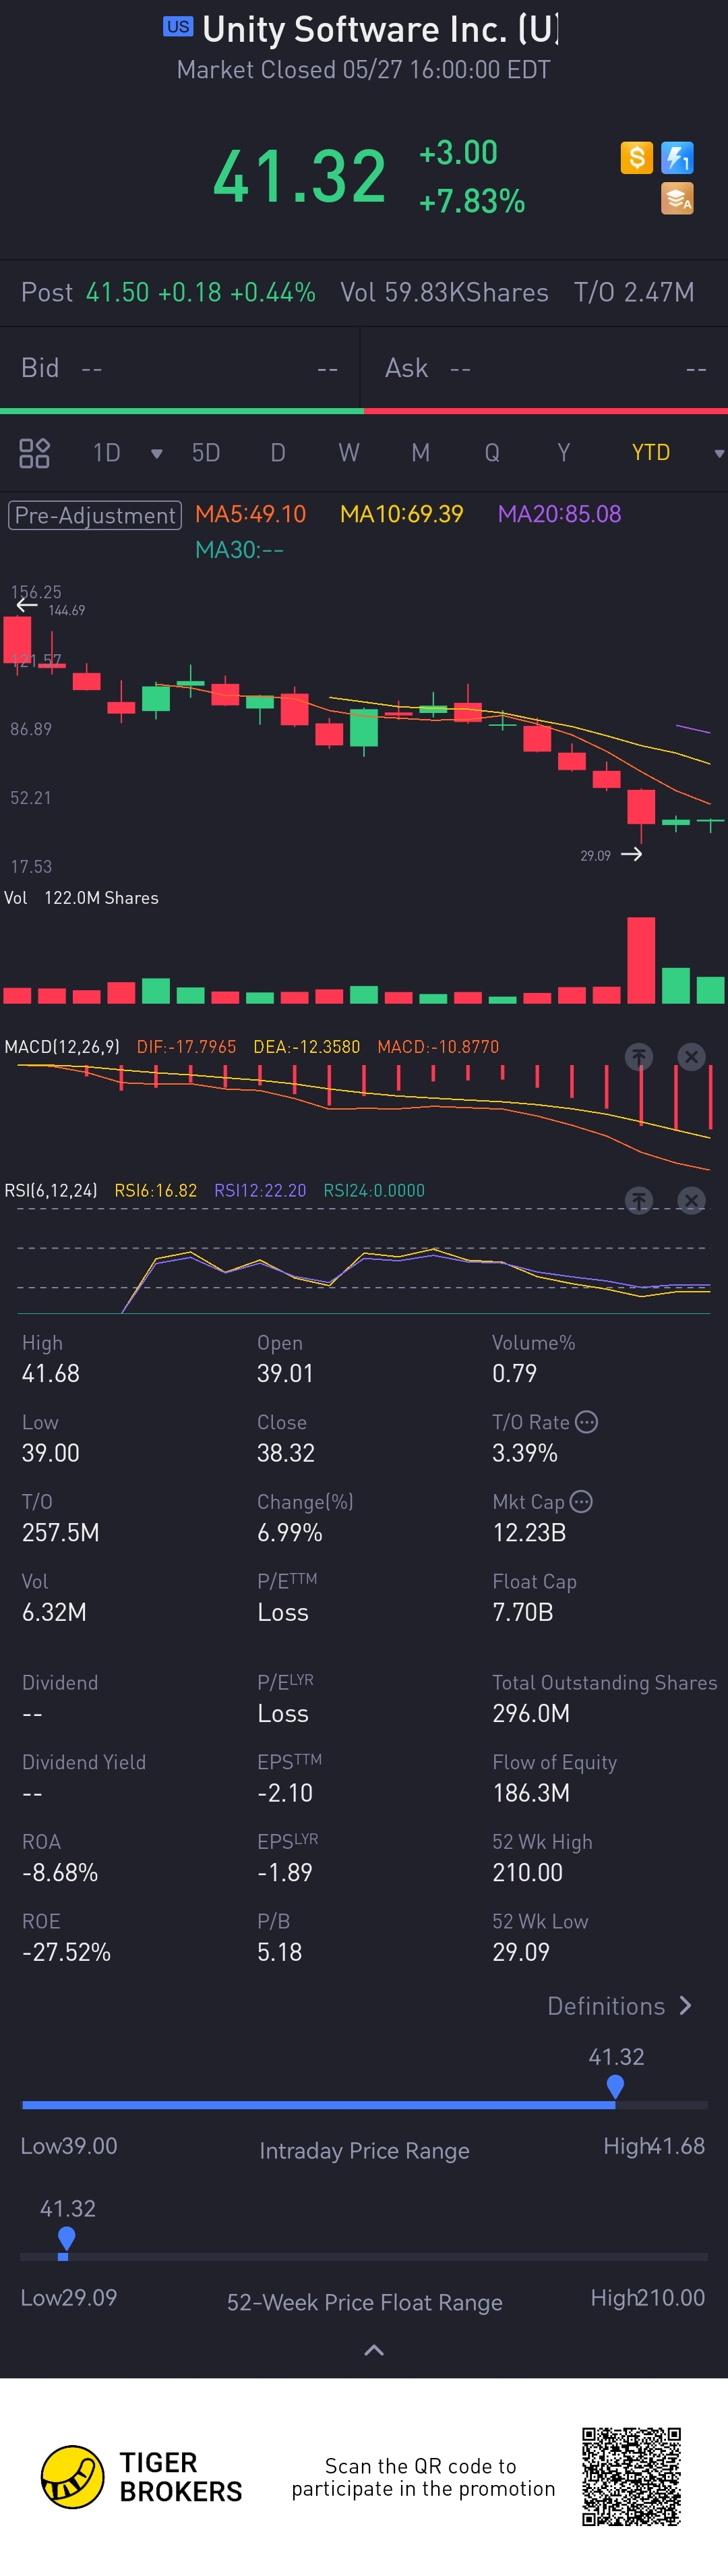Open Definitions chevron link

point(620,2006)
